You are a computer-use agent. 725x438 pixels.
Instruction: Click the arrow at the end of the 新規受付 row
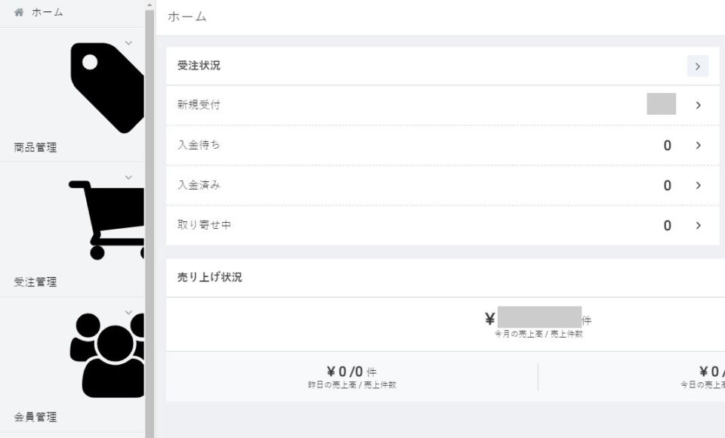(698, 105)
